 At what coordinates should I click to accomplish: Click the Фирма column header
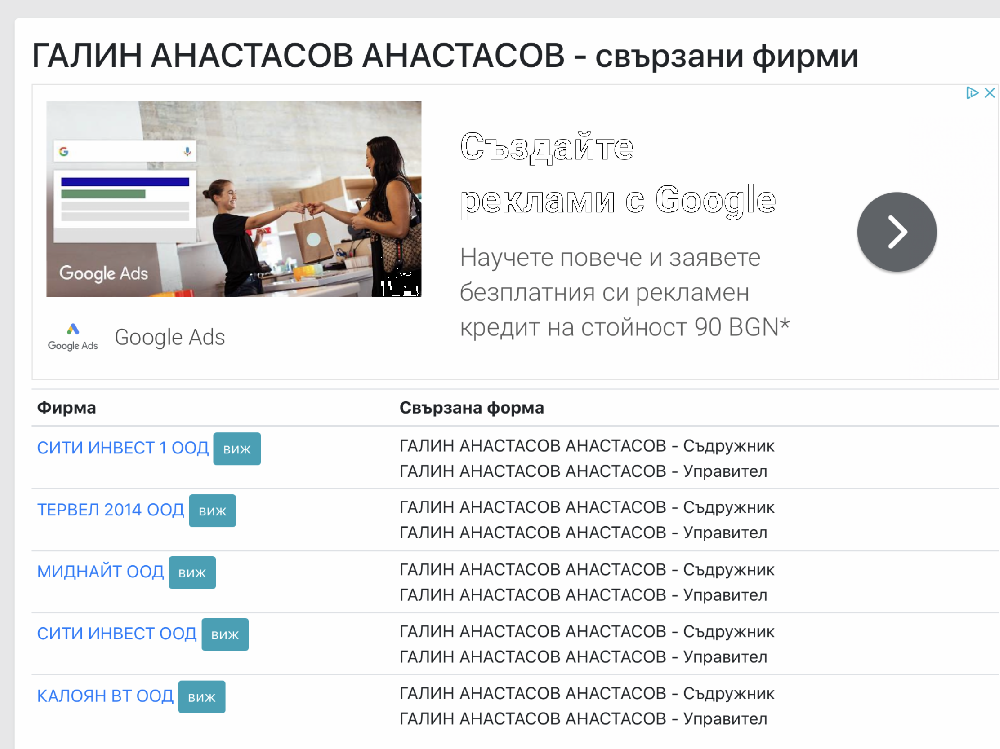66,408
